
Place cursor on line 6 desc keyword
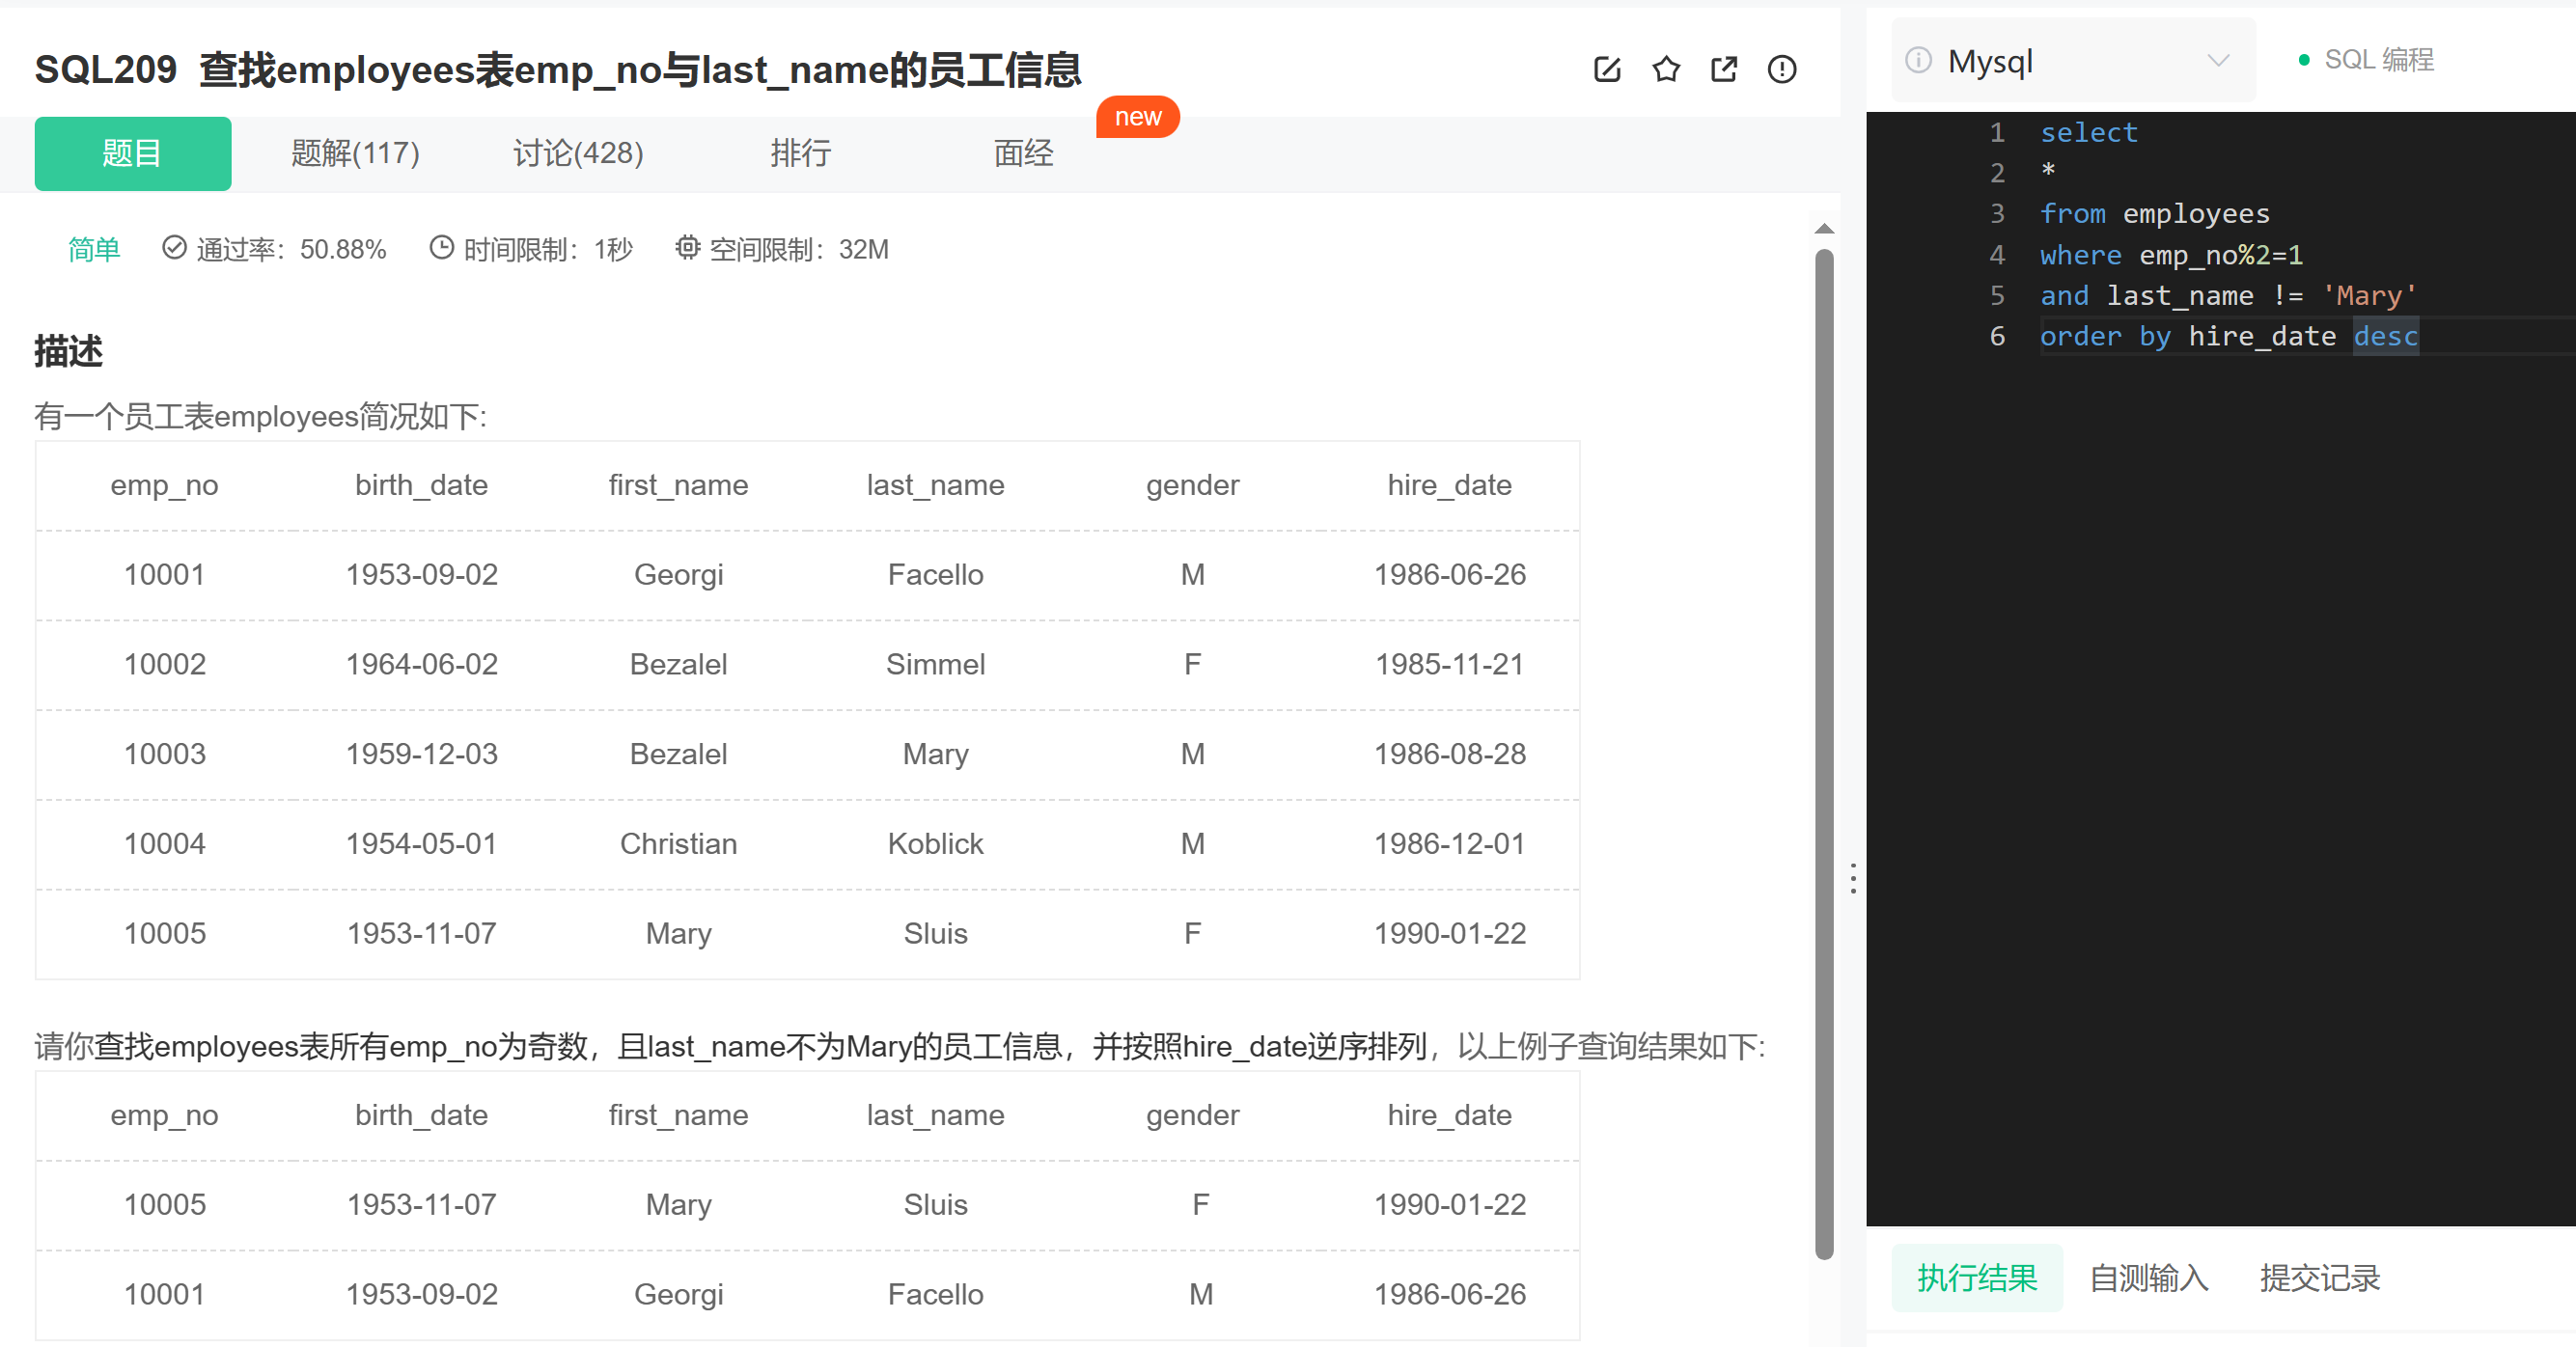2385,336
